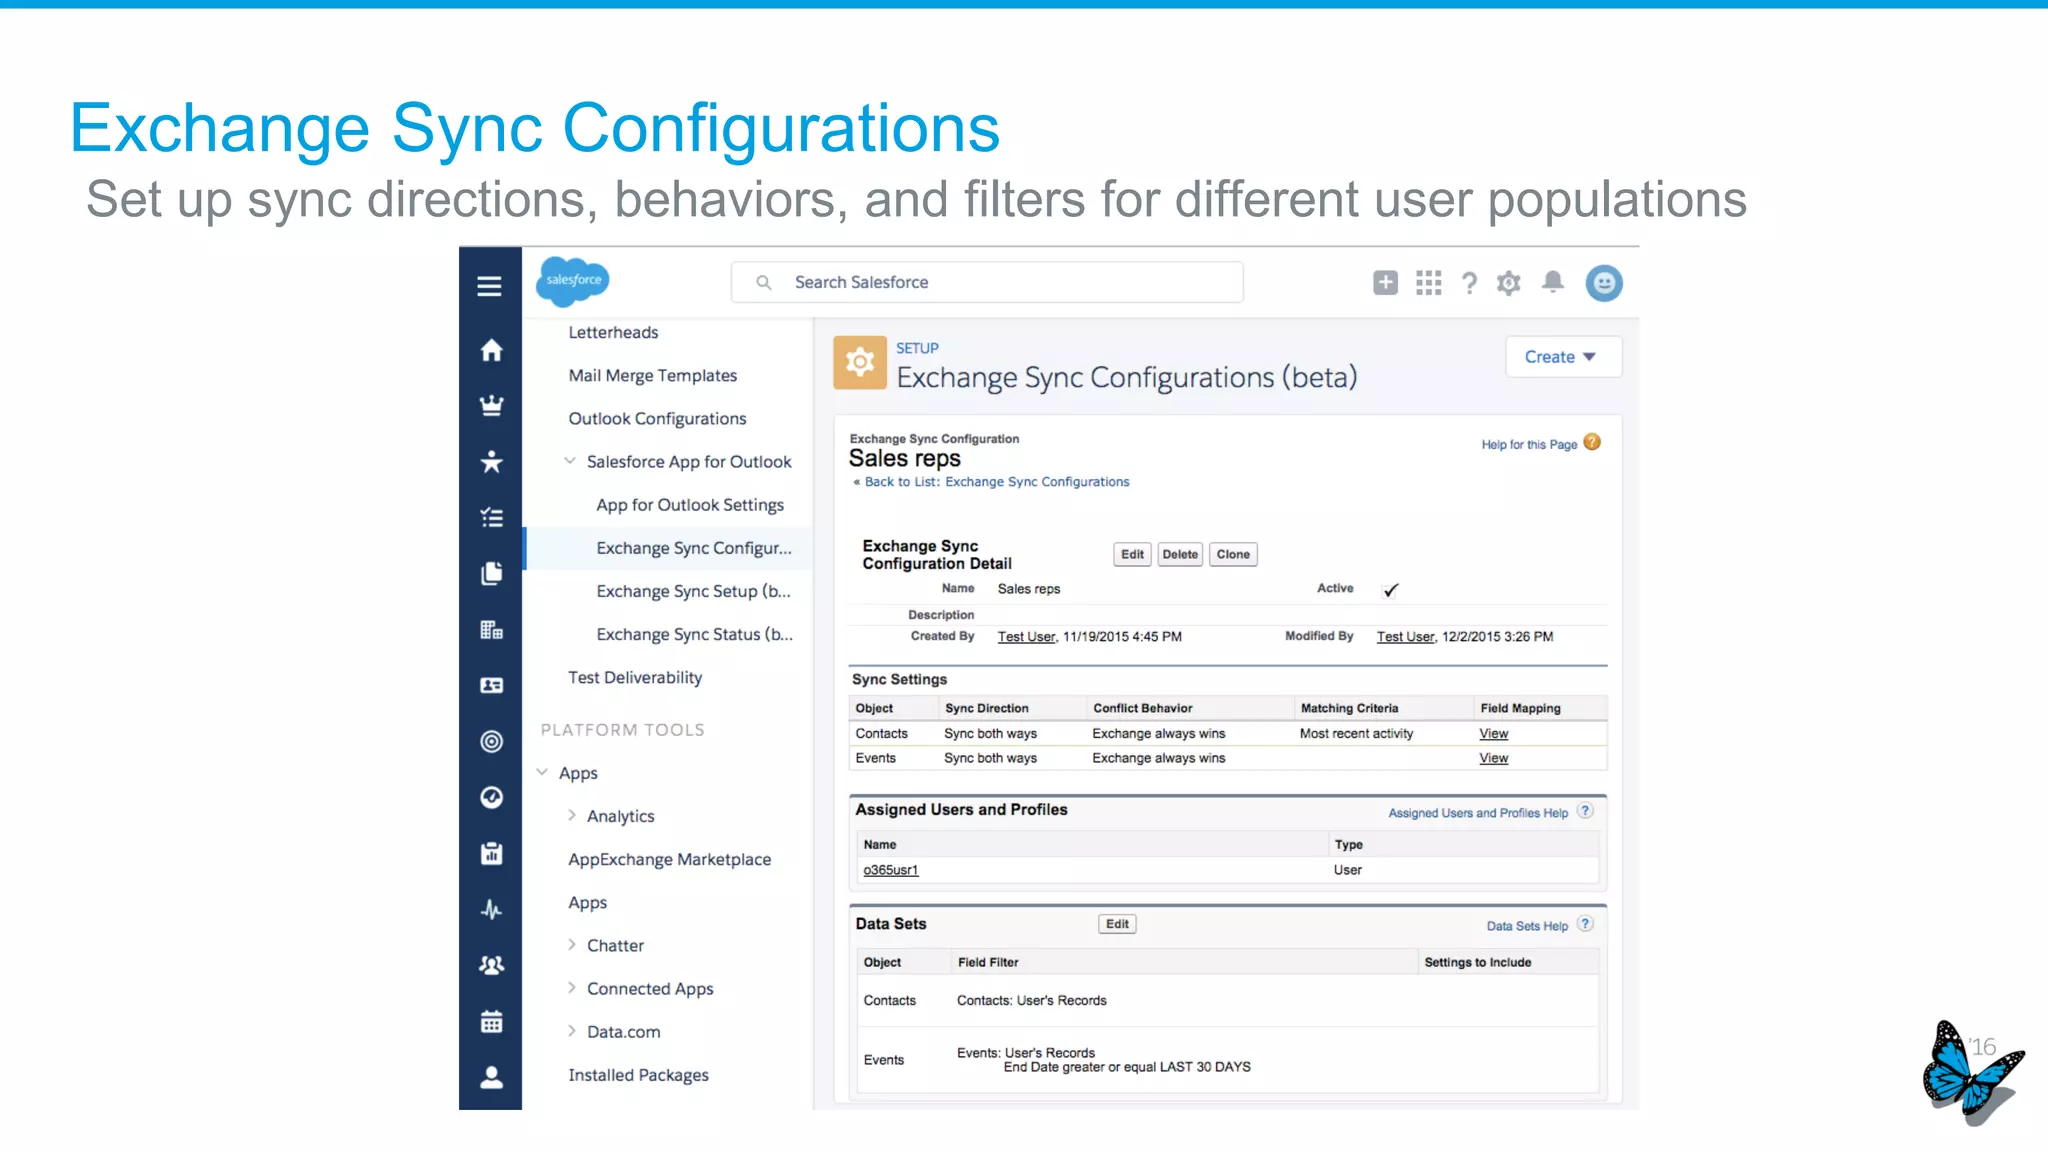Open the o365usr1 user link

coord(890,870)
